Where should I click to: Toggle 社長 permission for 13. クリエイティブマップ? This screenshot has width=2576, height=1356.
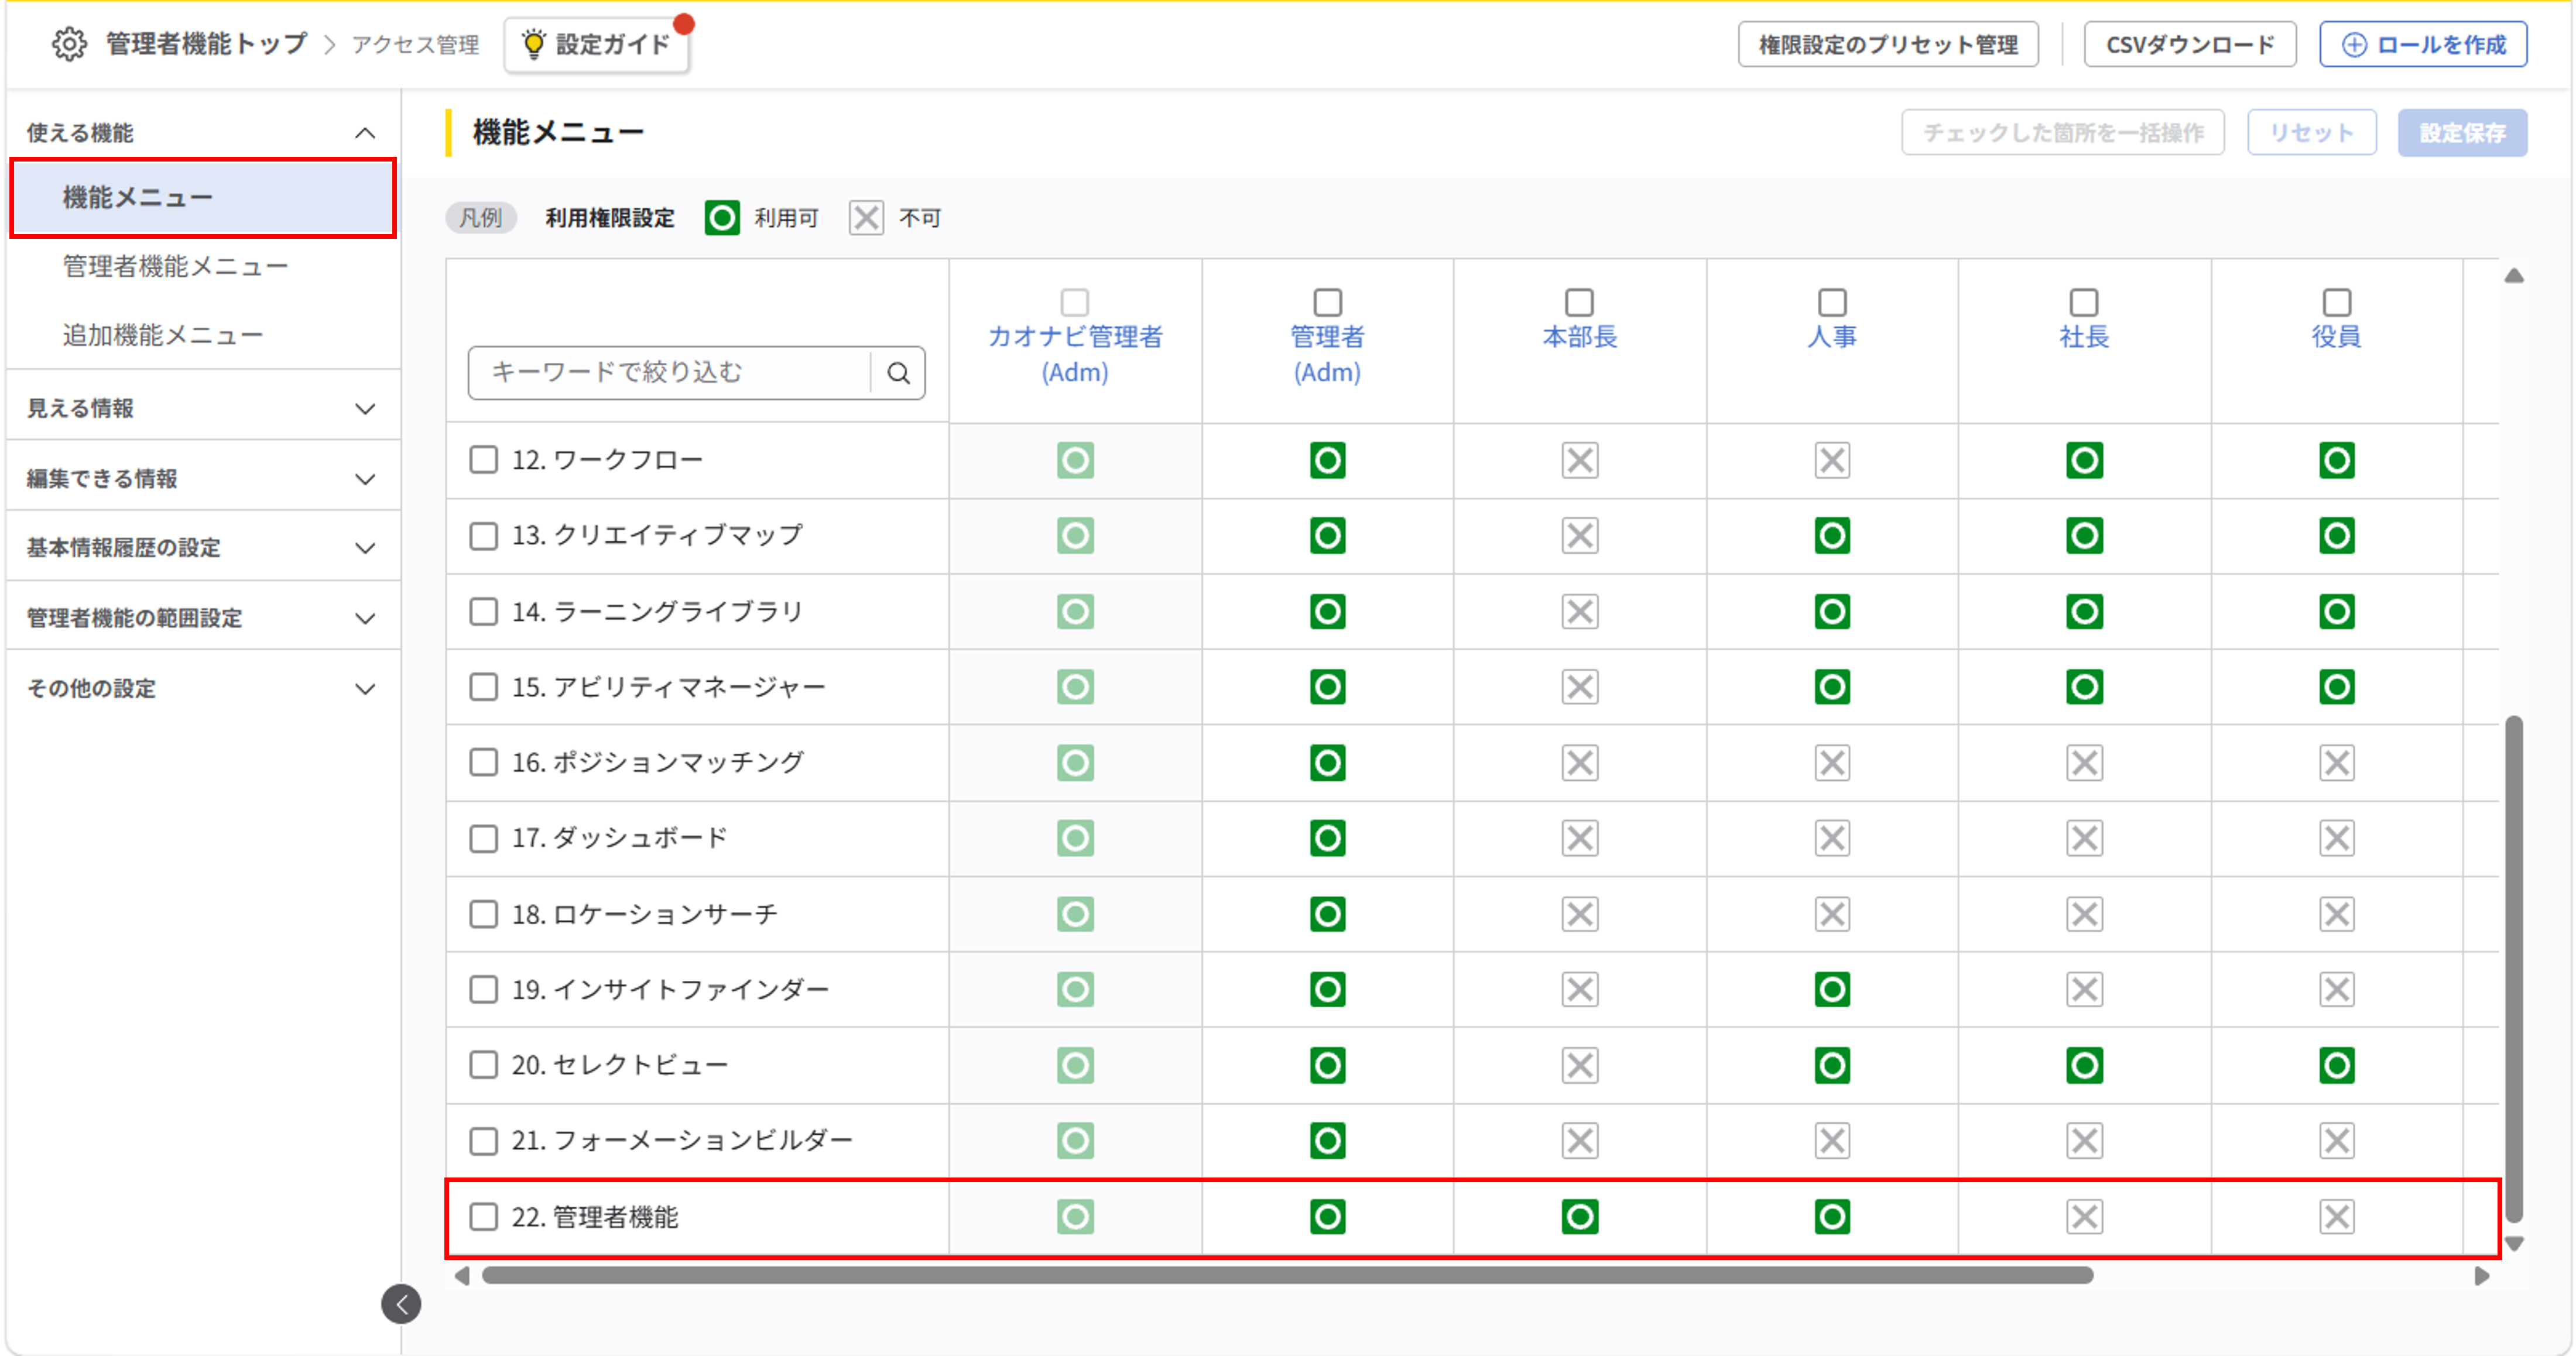click(x=2084, y=535)
